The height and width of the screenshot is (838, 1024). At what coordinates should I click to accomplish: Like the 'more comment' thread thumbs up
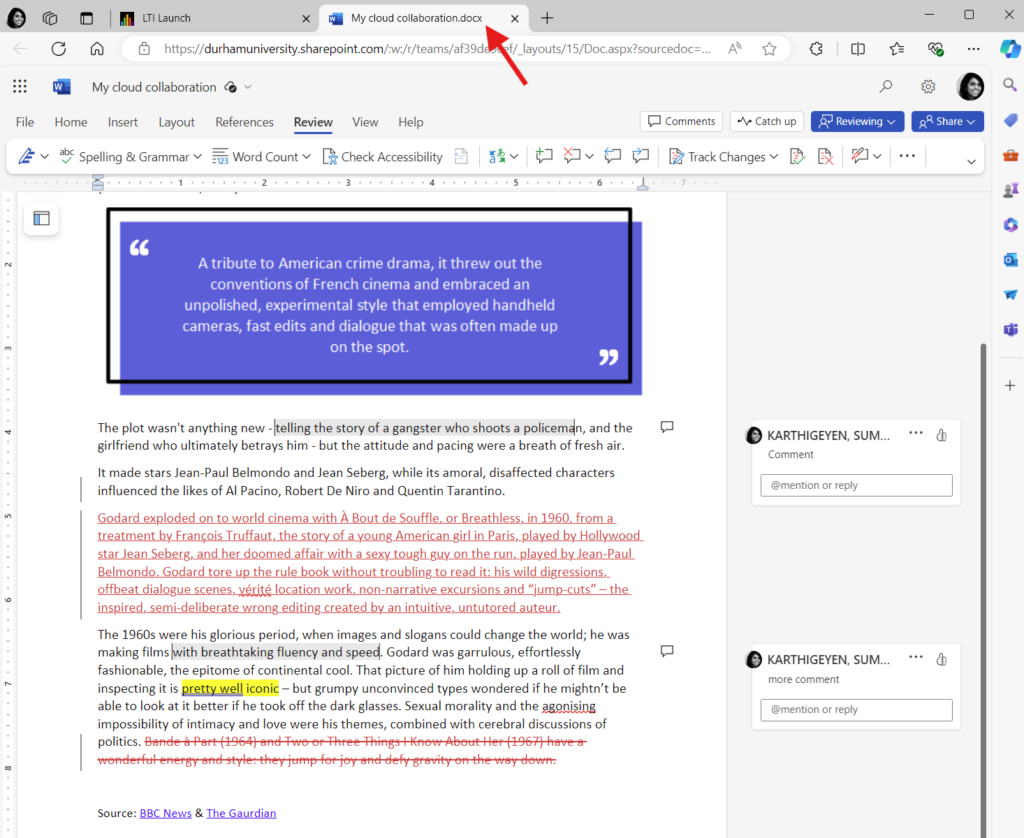coord(941,659)
